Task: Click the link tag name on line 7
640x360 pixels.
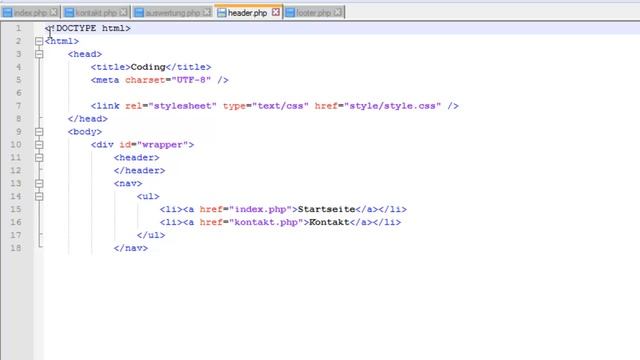Action: pyautogui.click(x=108, y=106)
